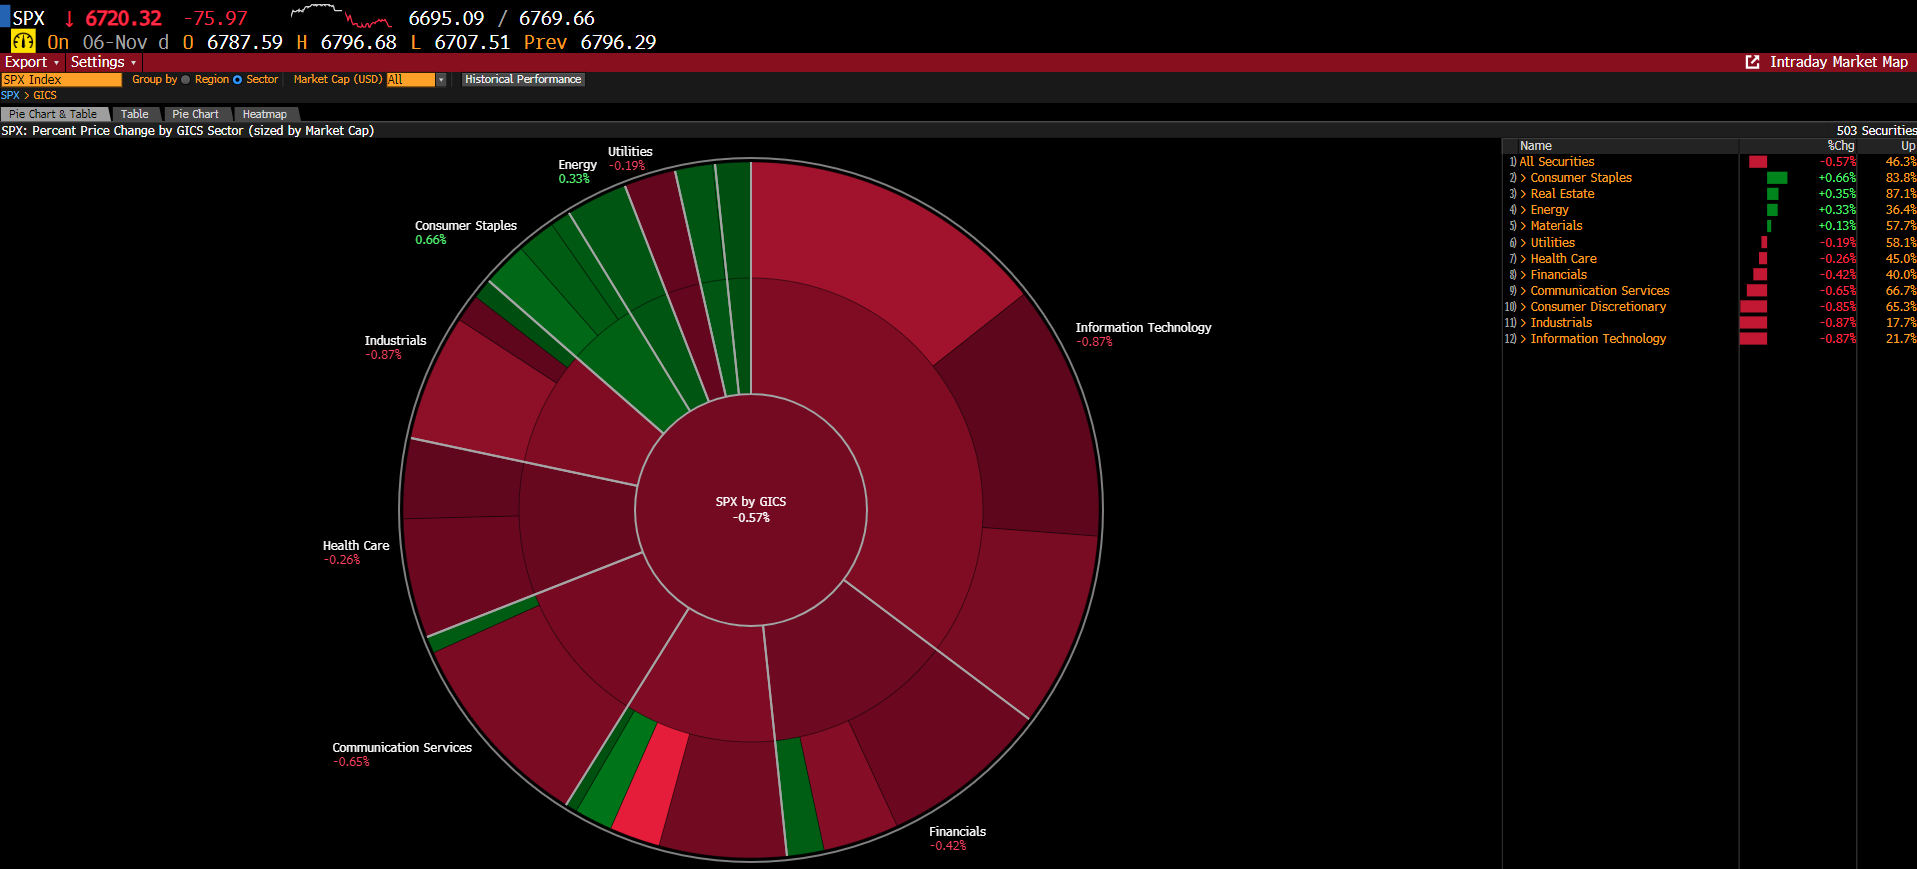1917x869 pixels.
Task: Click the 503 Securities count
Action: click(x=1876, y=131)
